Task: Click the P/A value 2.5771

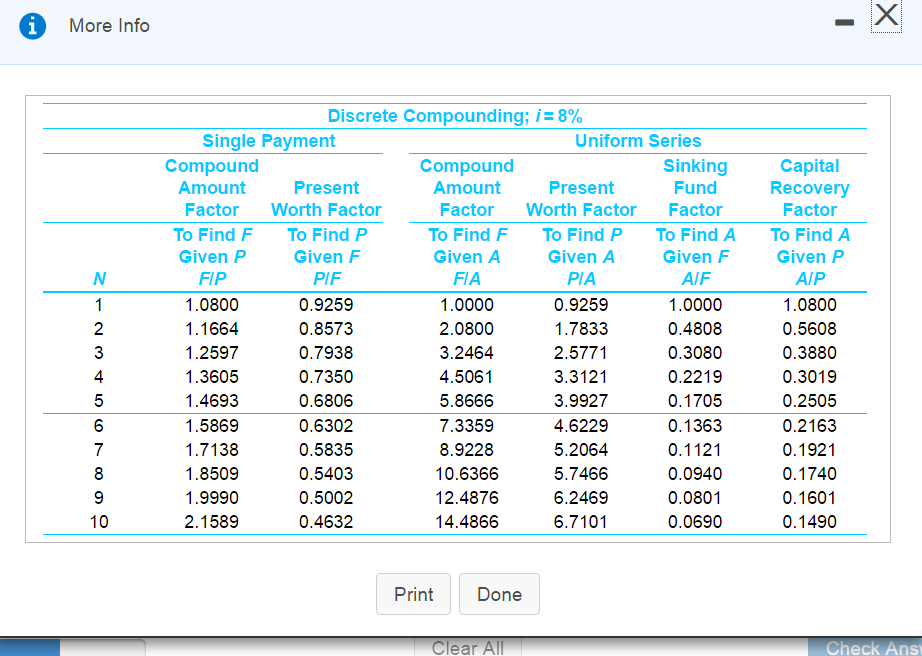Action: [581, 353]
